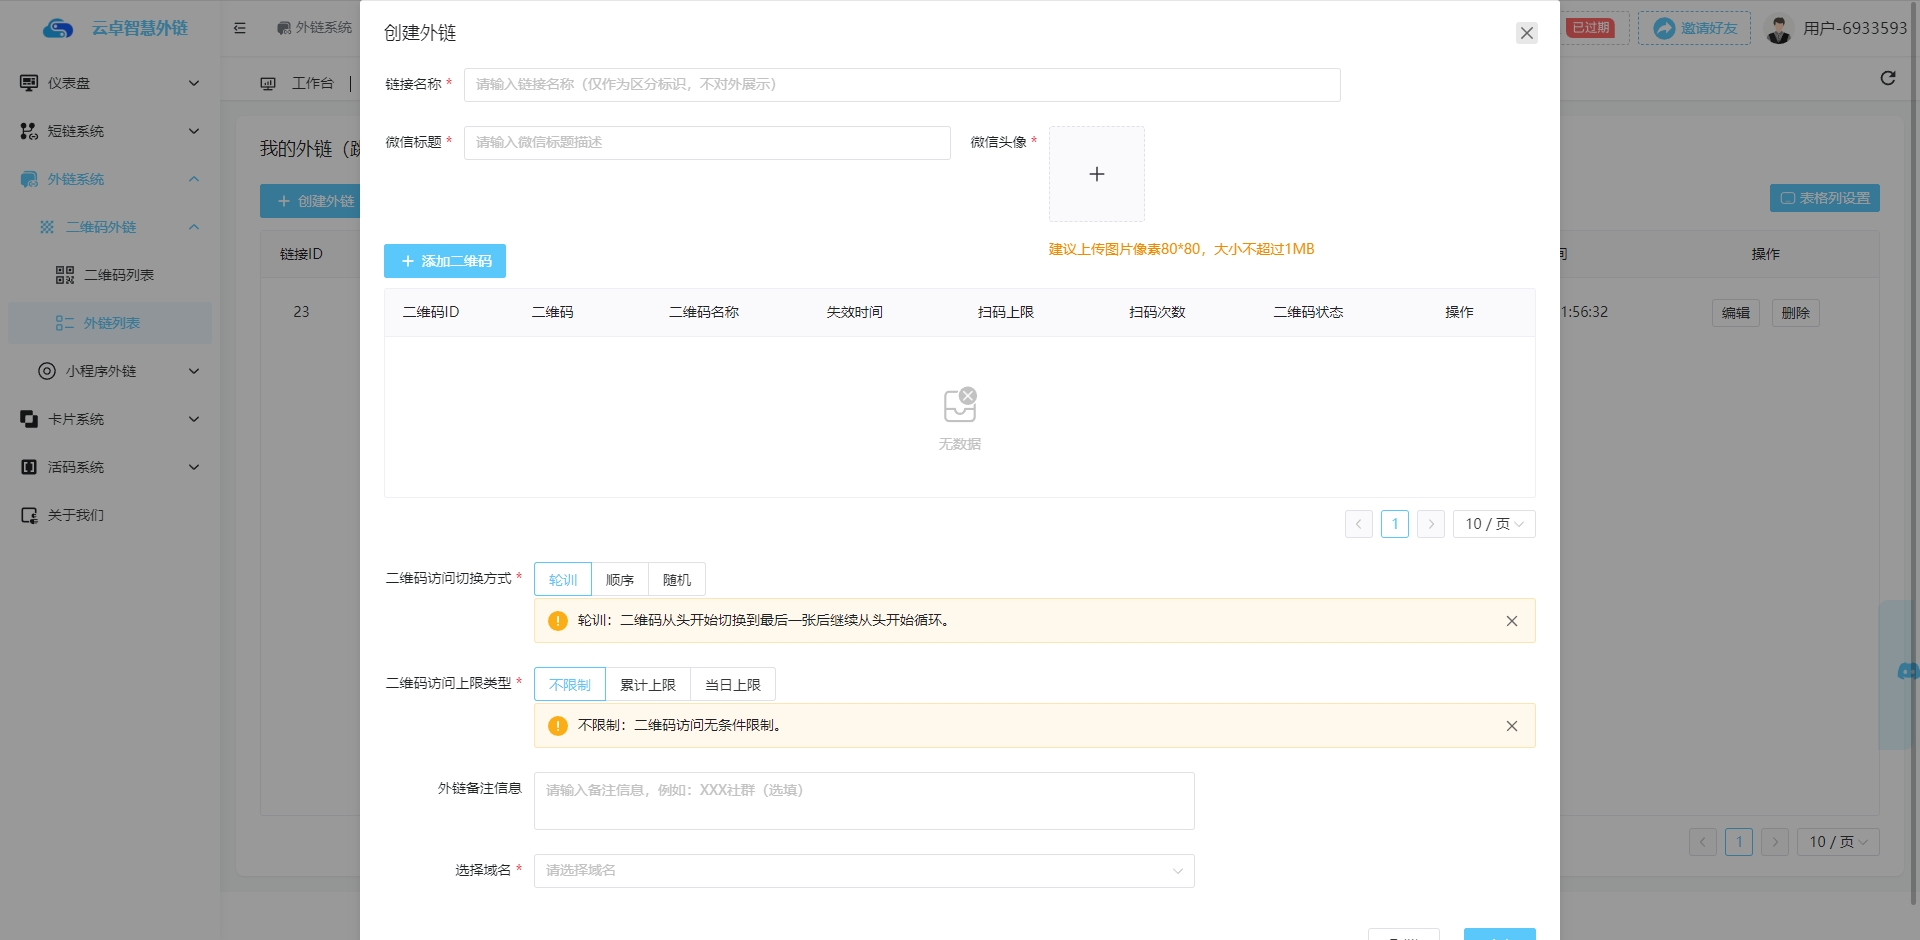Click the 添加二维码 button

445,261
